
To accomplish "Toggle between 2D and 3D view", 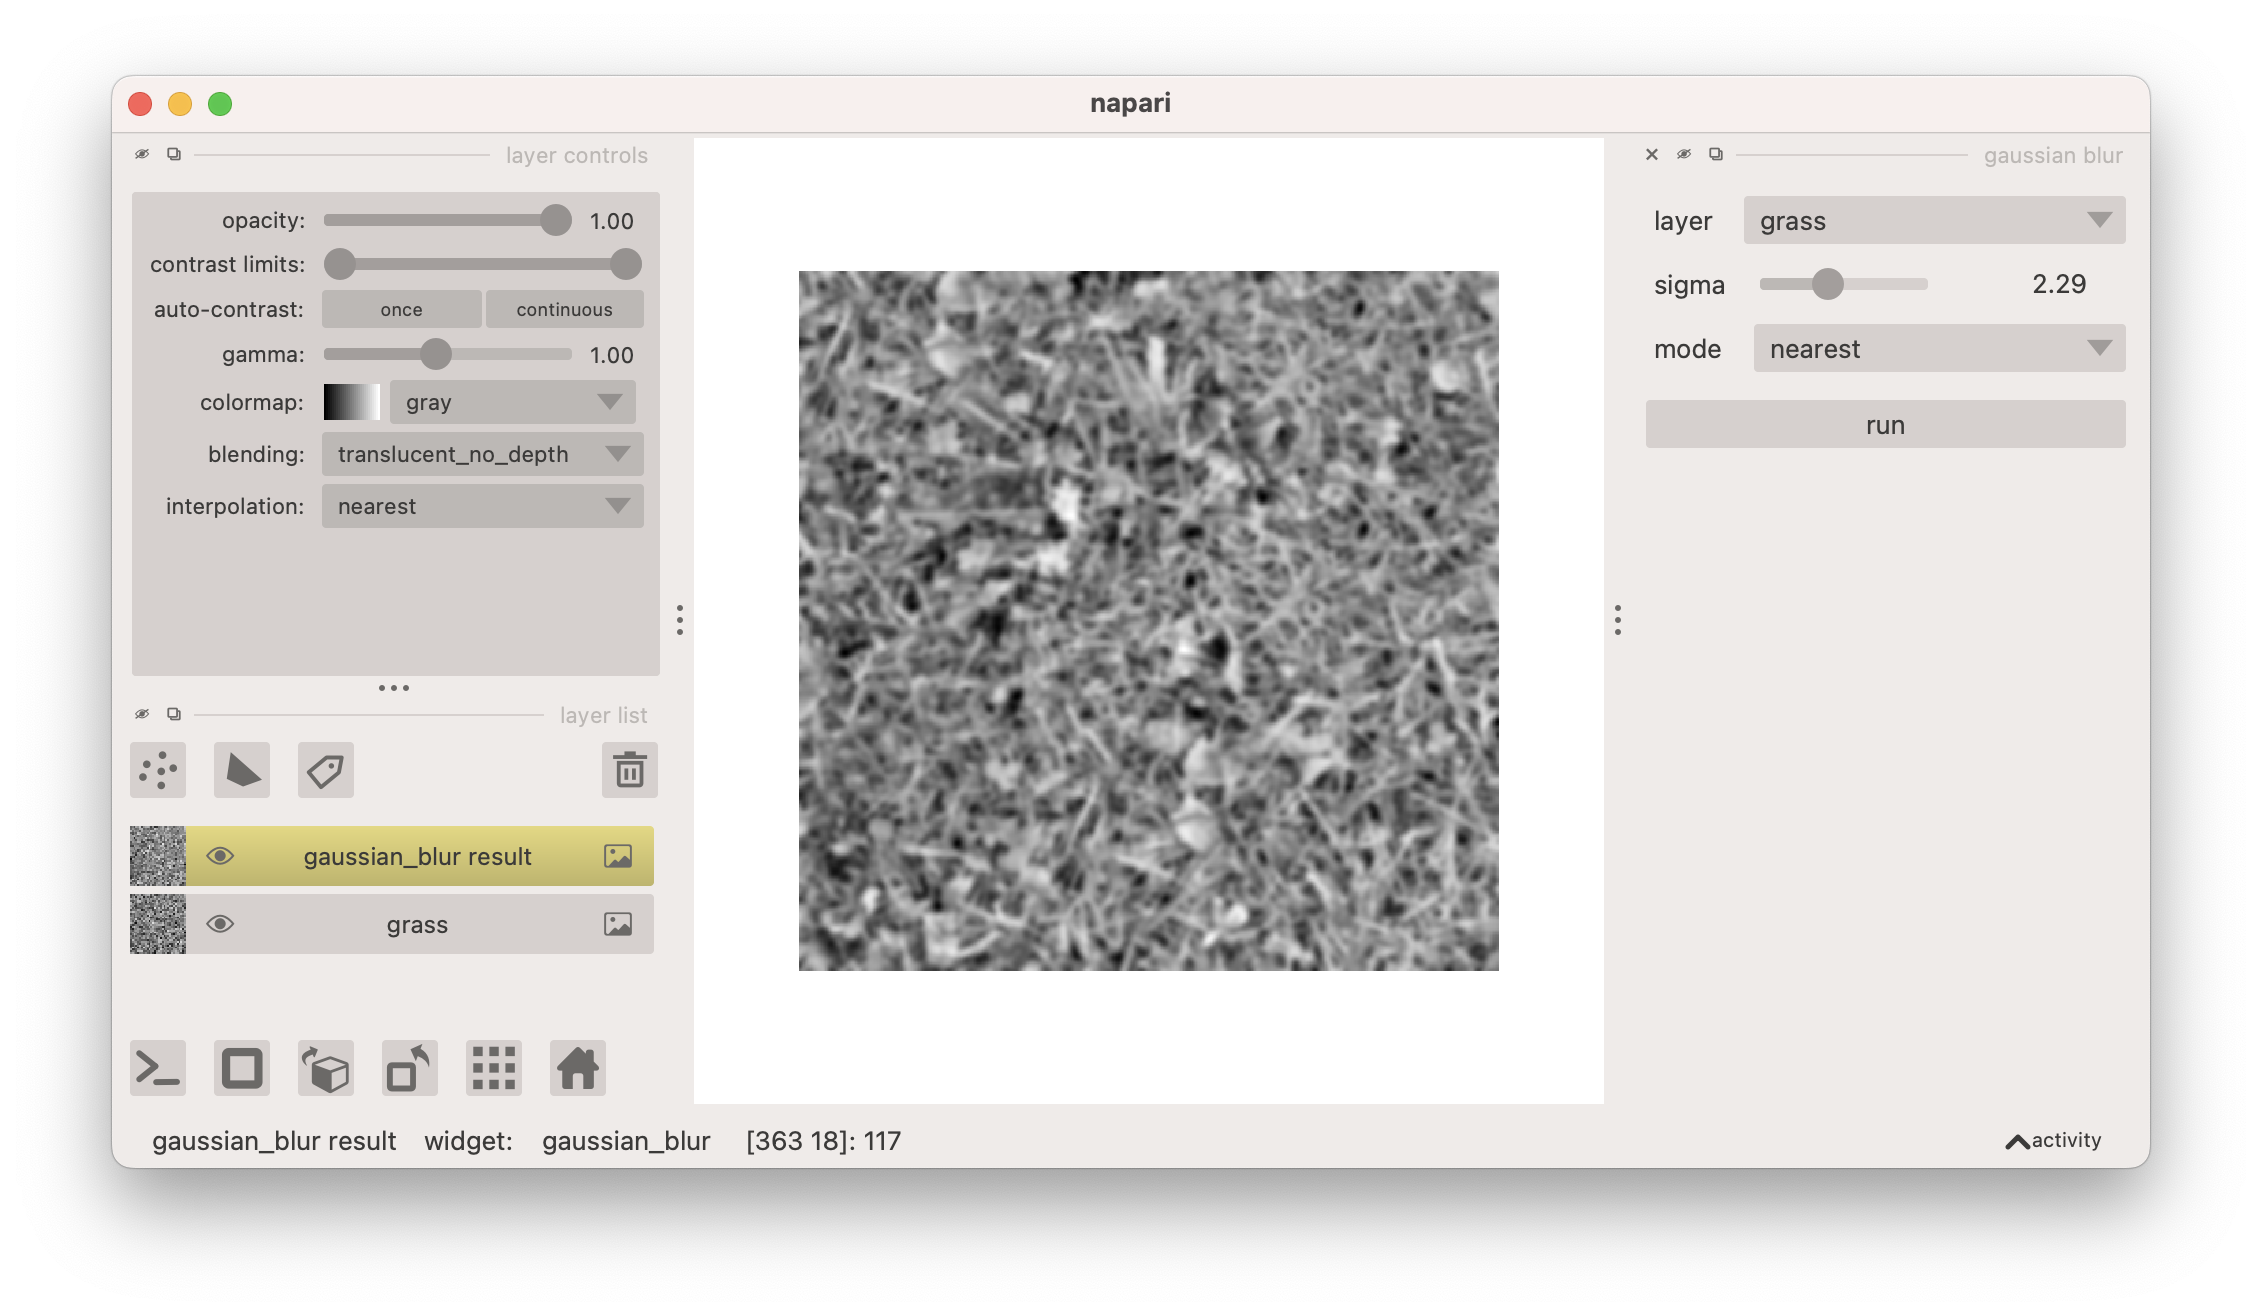I will 241,1067.
